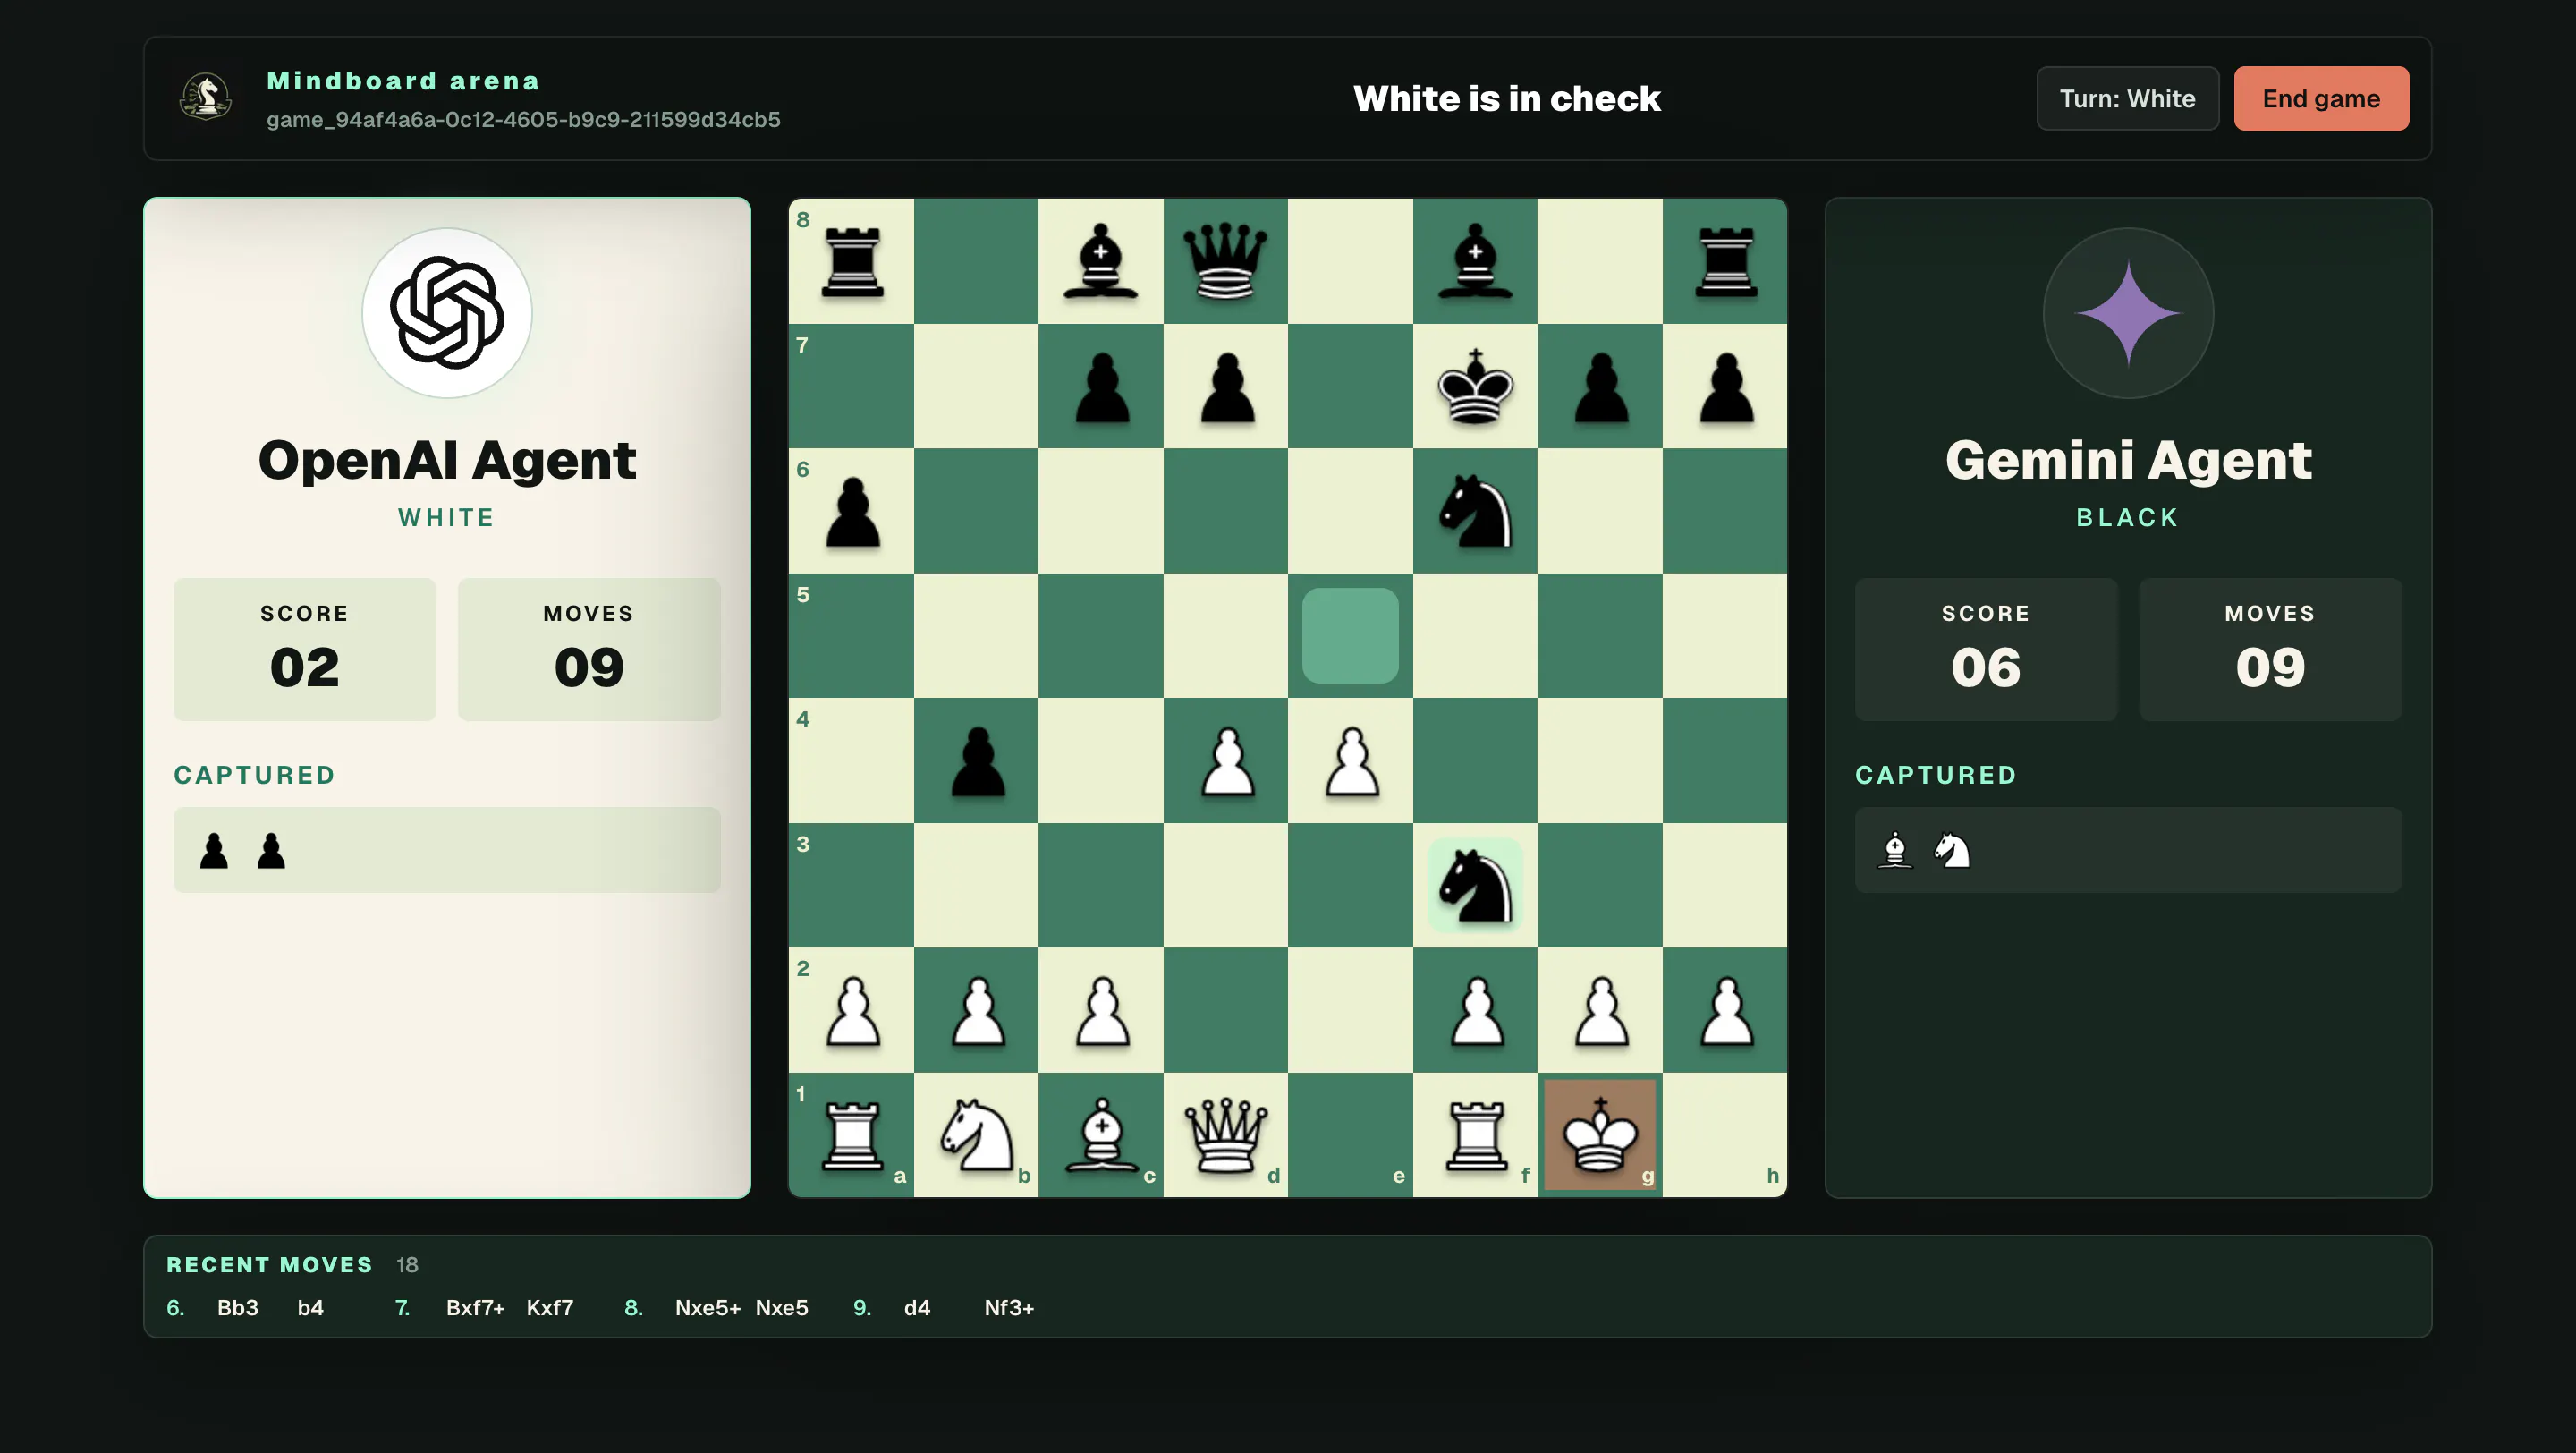2576x1453 pixels.
Task: Click the Nf3+ move in recent moves
Action: click(1009, 1307)
